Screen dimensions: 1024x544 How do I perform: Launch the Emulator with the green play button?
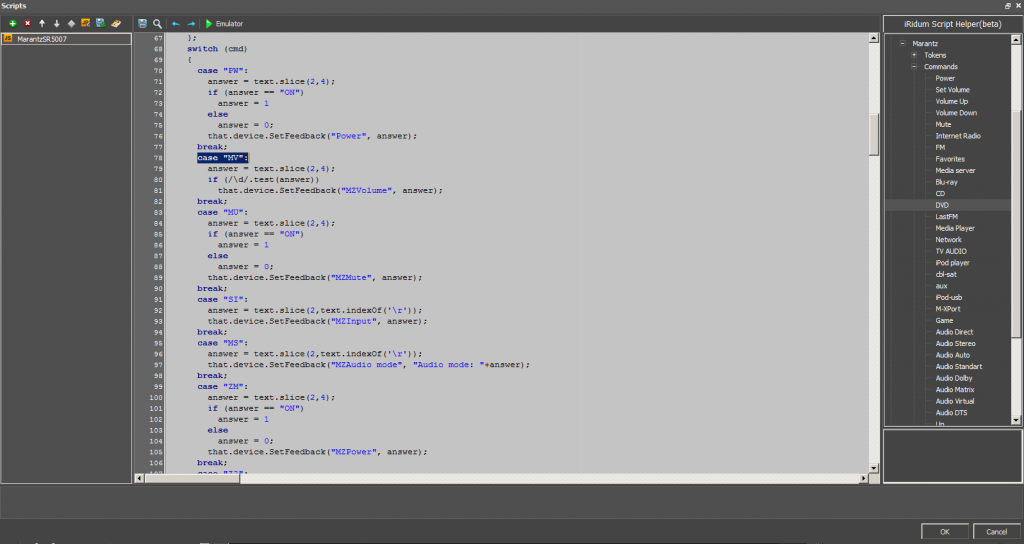click(x=209, y=23)
